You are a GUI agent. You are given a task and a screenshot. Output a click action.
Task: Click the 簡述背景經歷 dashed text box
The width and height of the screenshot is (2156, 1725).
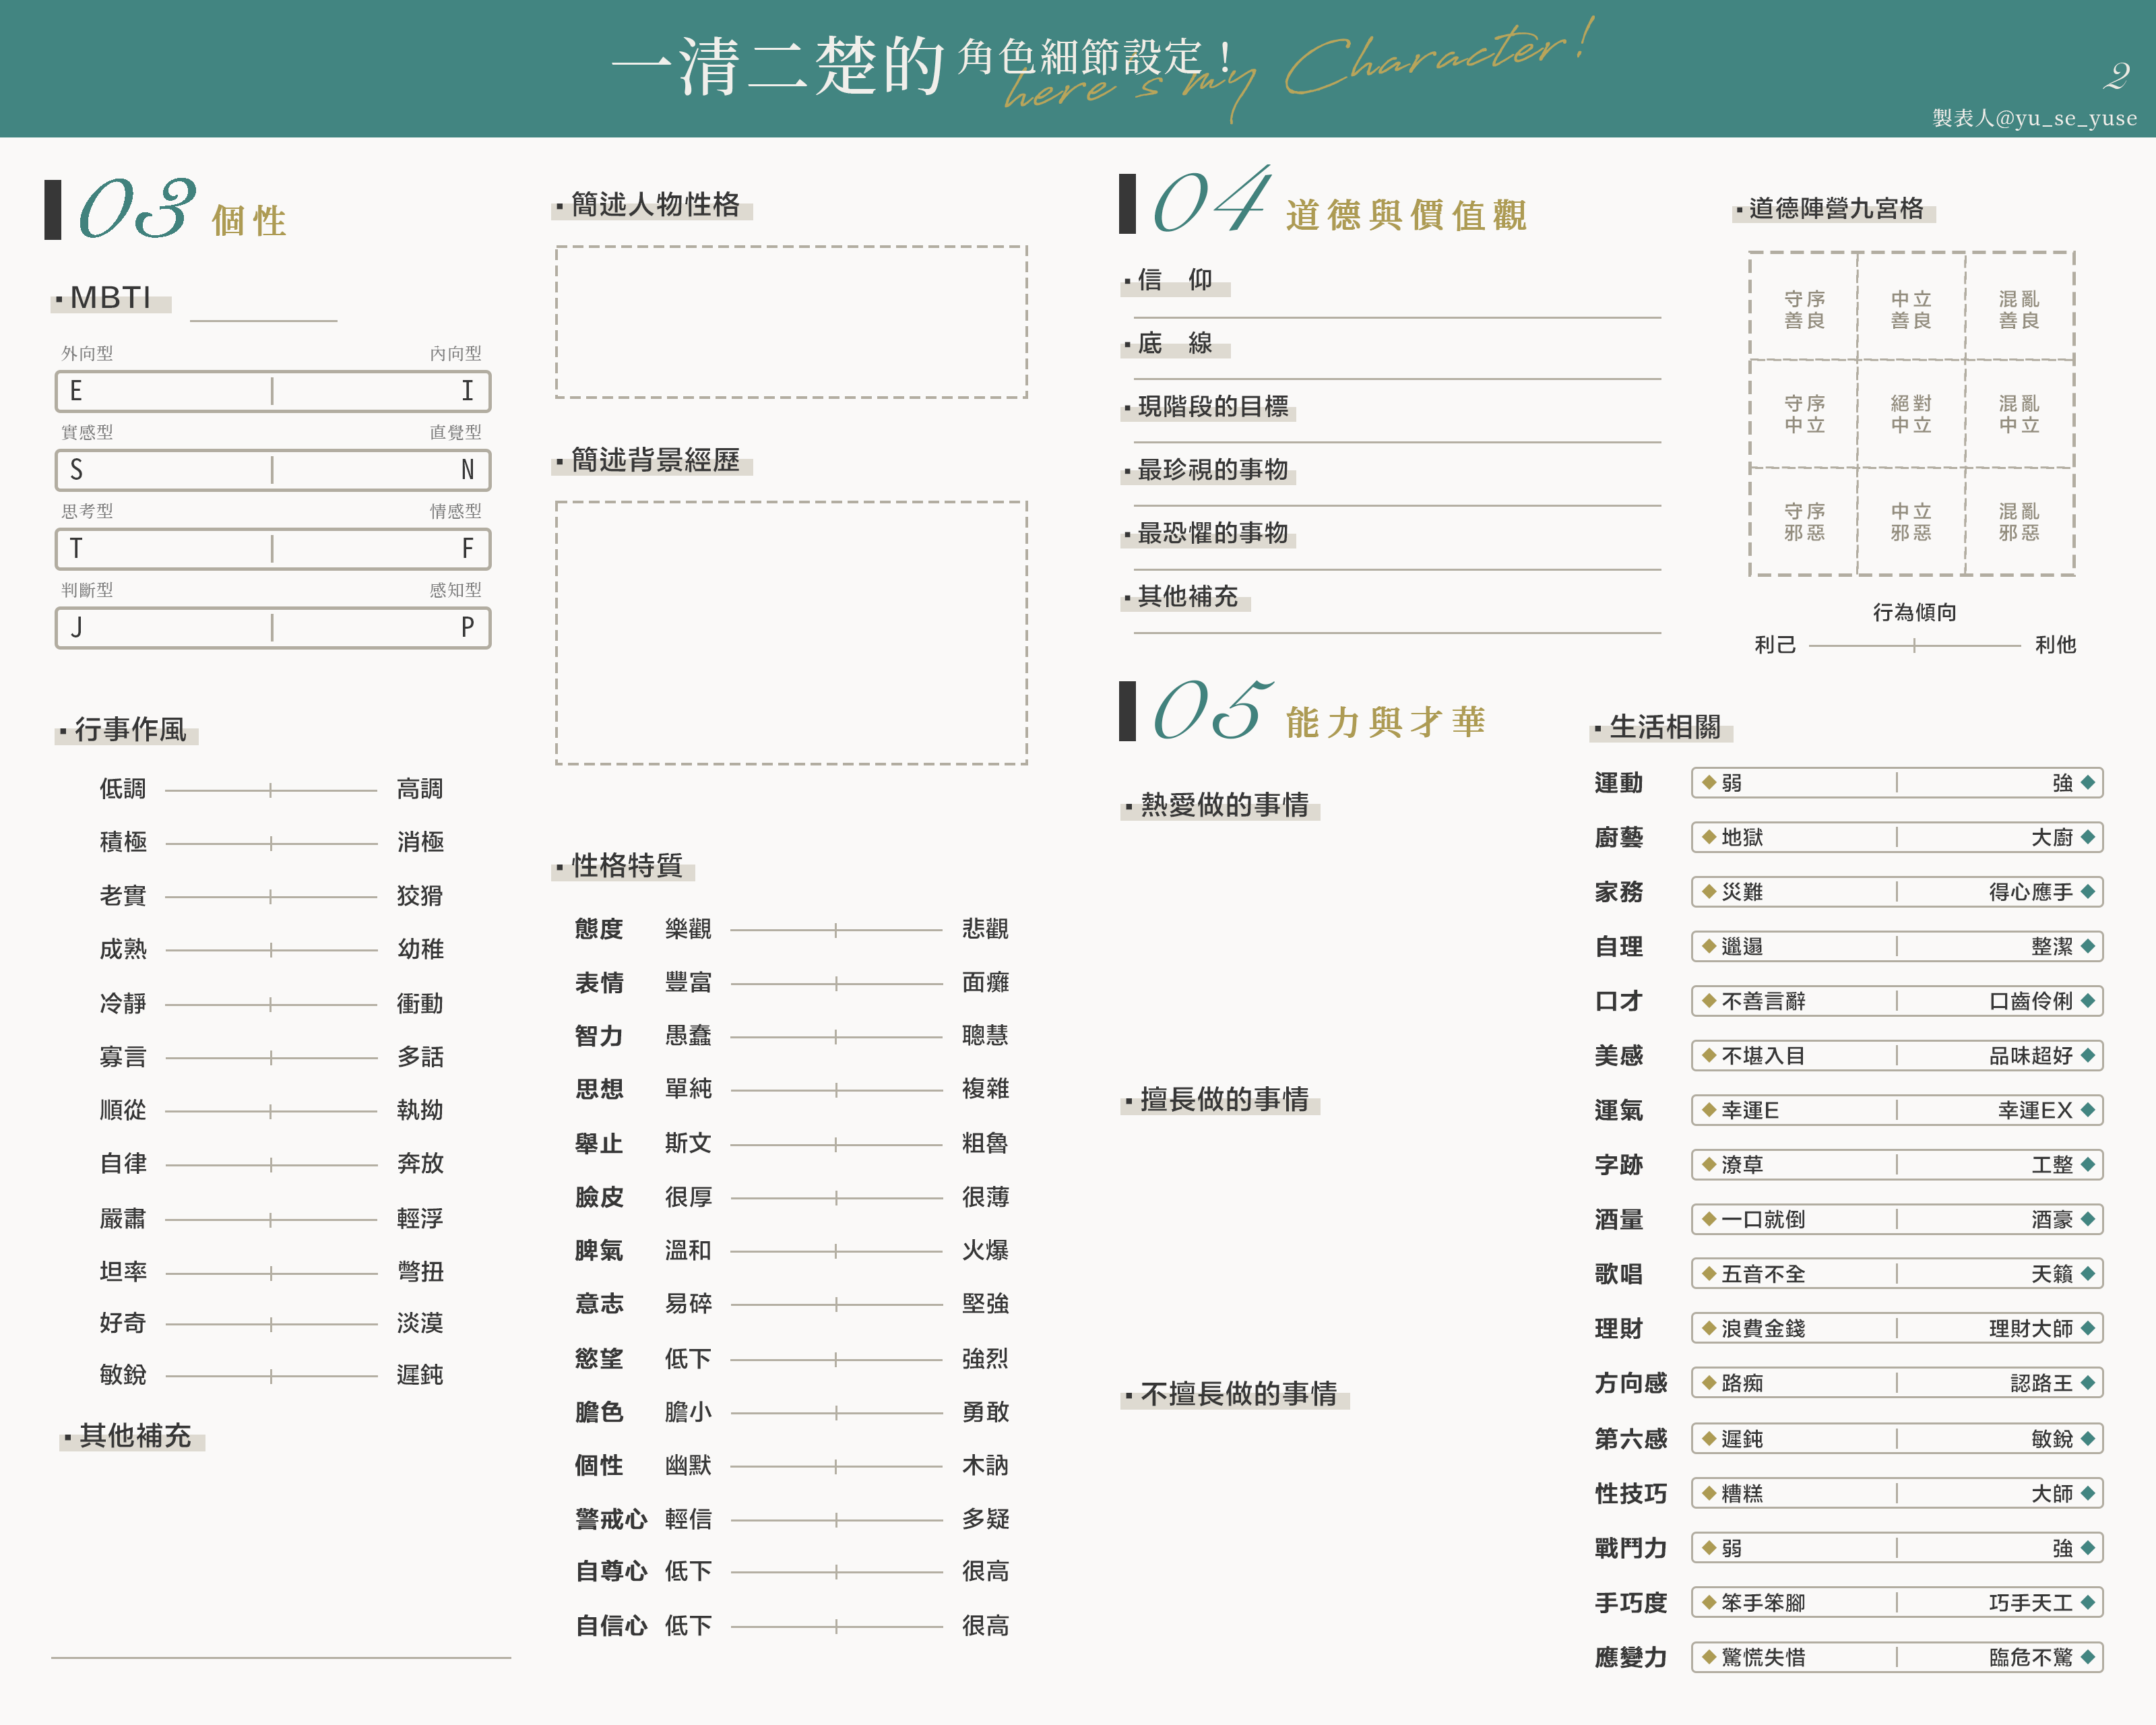coord(791,633)
